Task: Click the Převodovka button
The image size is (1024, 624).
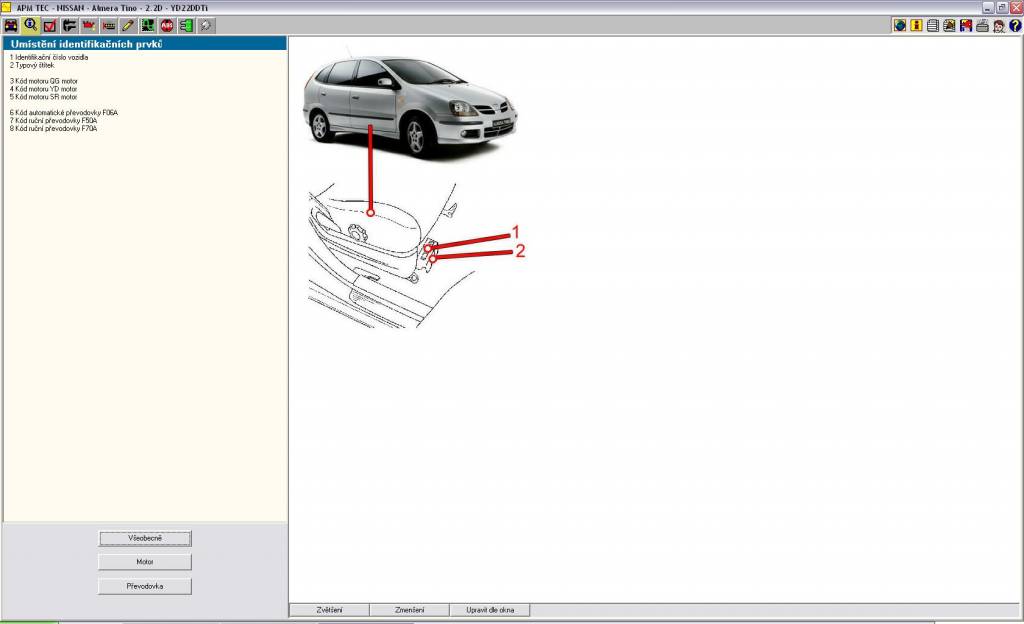Action: point(145,586)
